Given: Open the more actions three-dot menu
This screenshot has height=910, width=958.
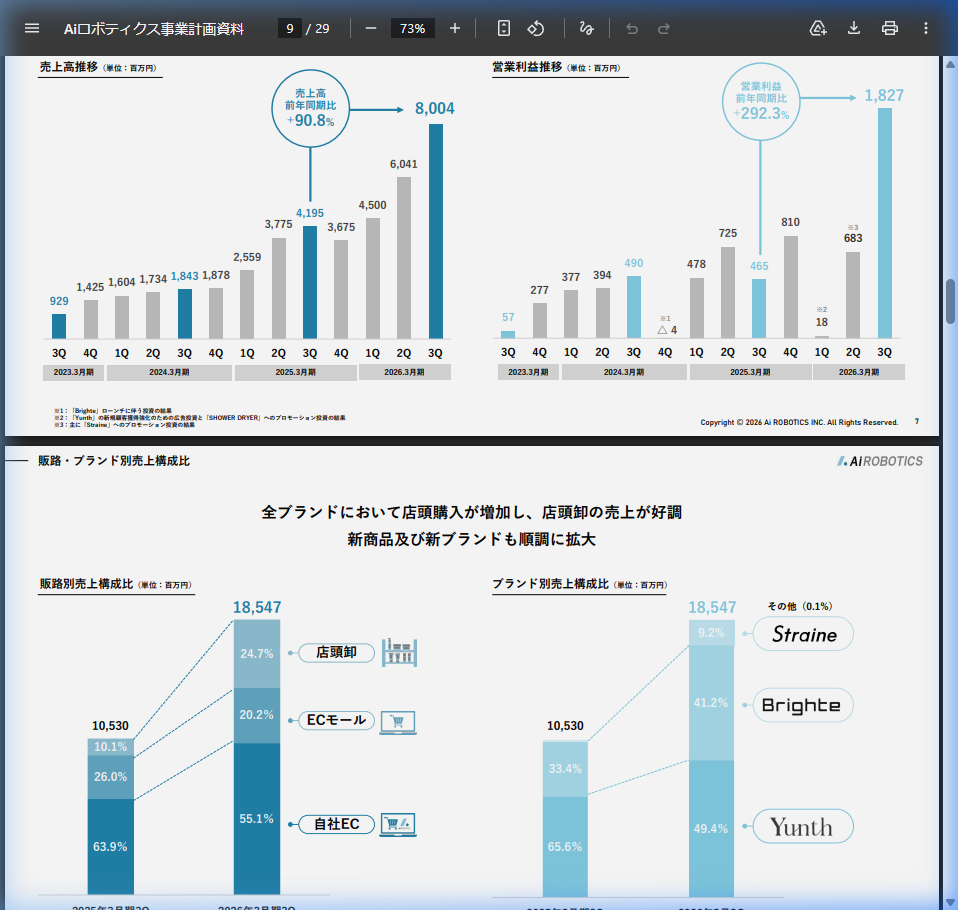Looking at the screenshot, I should click(x=926, y=28).
